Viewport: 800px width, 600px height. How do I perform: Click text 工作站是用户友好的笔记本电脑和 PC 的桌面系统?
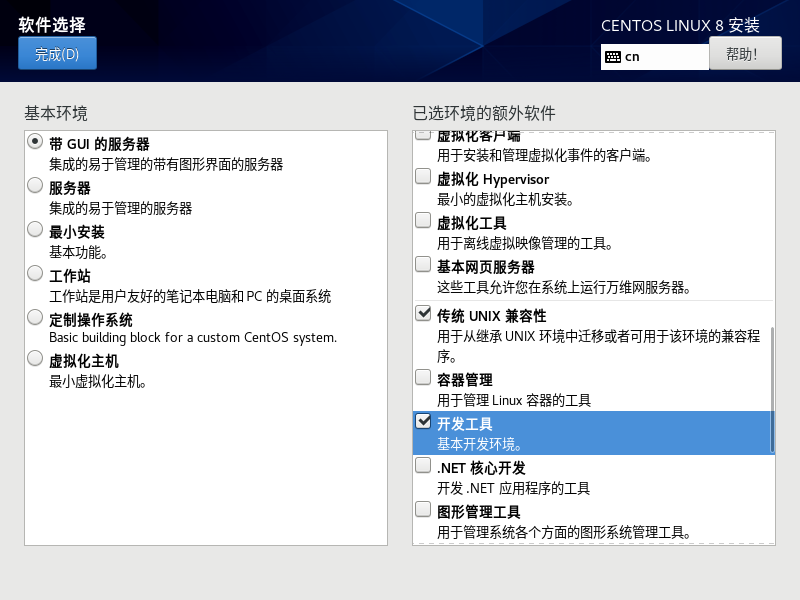(x=190, y=296)
